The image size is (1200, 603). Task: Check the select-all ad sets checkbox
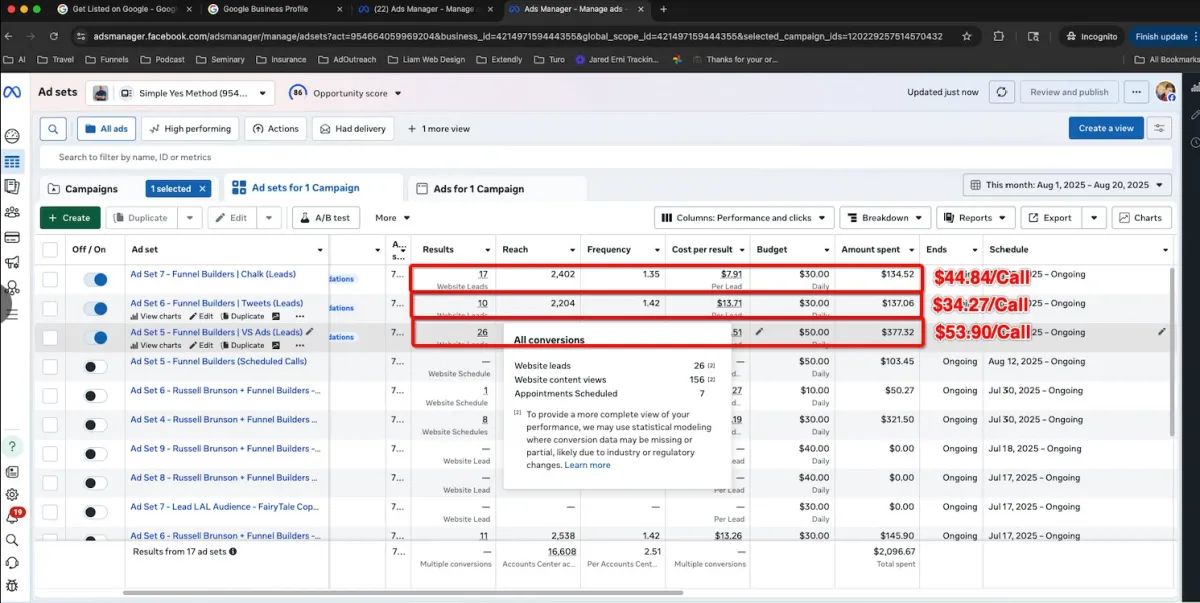click(x=50, y=249)
